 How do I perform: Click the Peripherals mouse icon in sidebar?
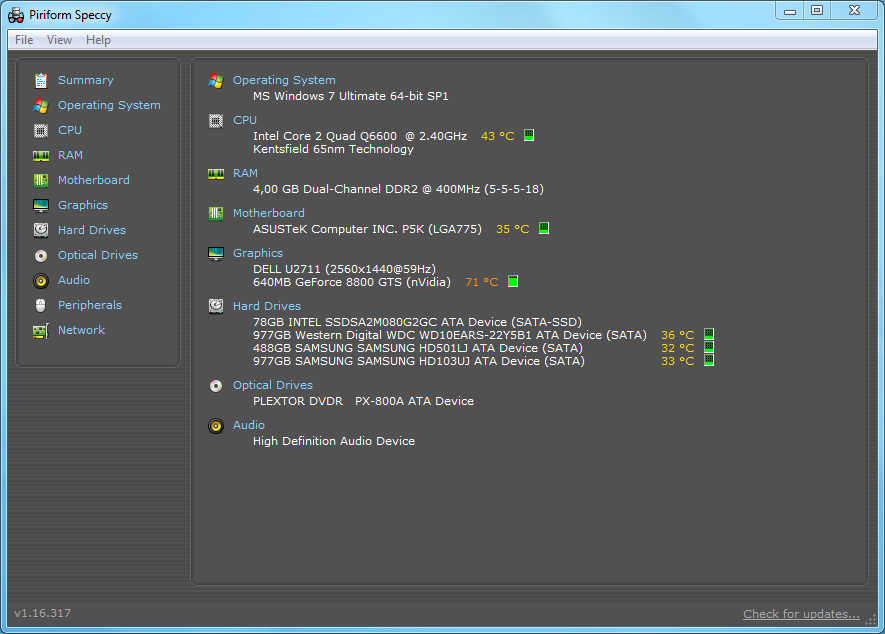pos(41,305)
